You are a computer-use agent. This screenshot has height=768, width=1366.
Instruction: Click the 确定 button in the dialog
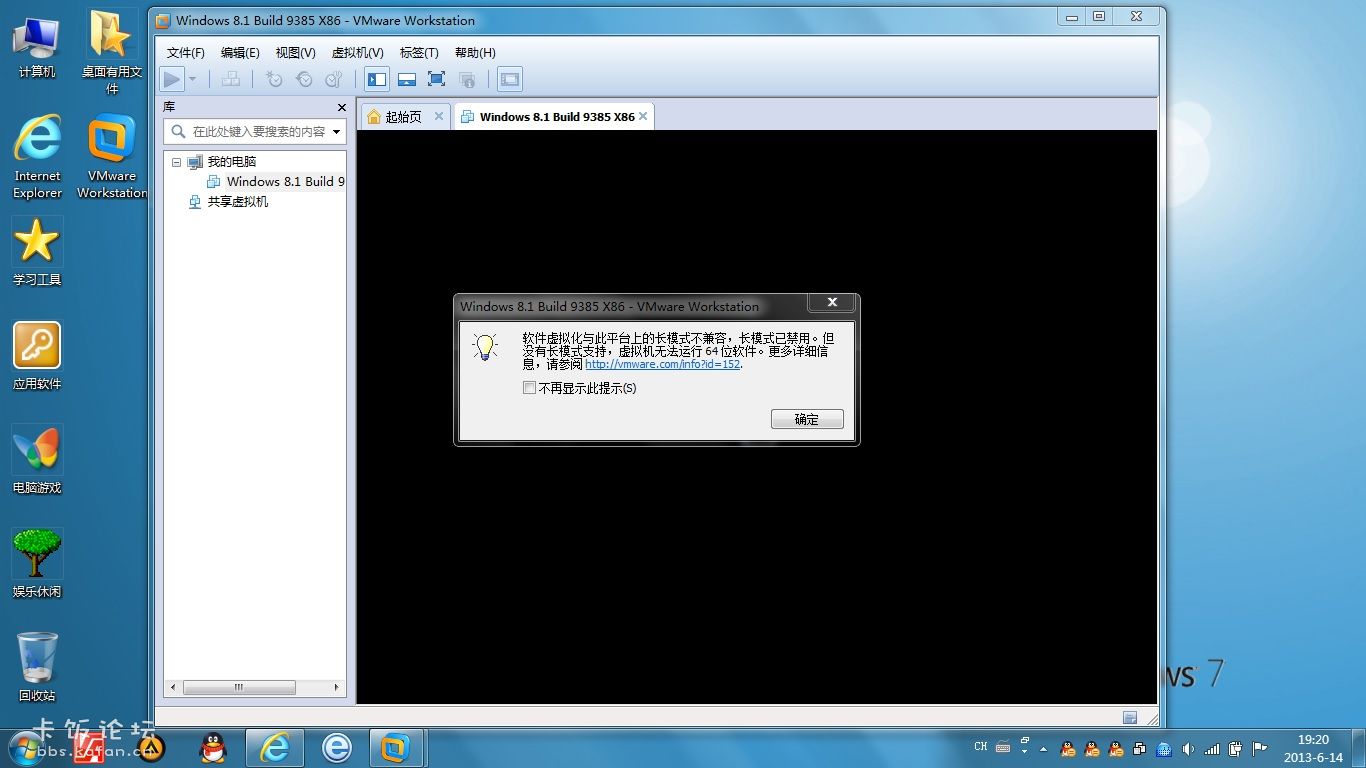coord(807,419)
